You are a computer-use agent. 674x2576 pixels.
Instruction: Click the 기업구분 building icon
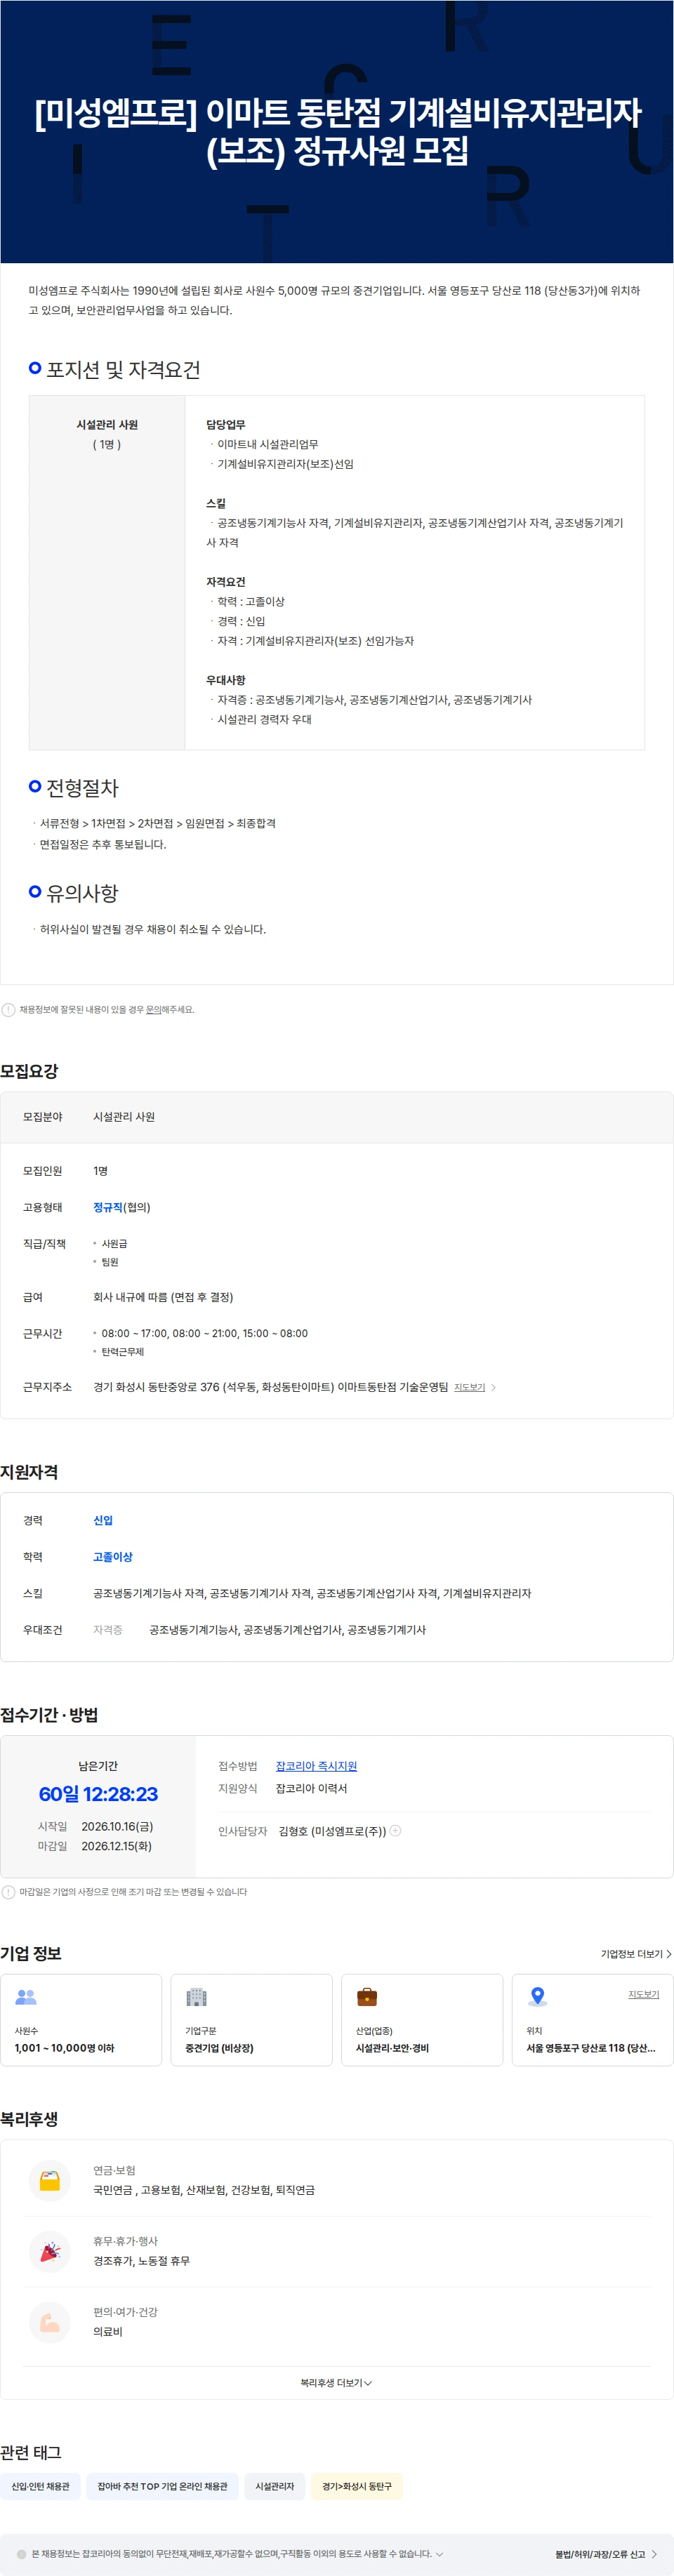196,1997
